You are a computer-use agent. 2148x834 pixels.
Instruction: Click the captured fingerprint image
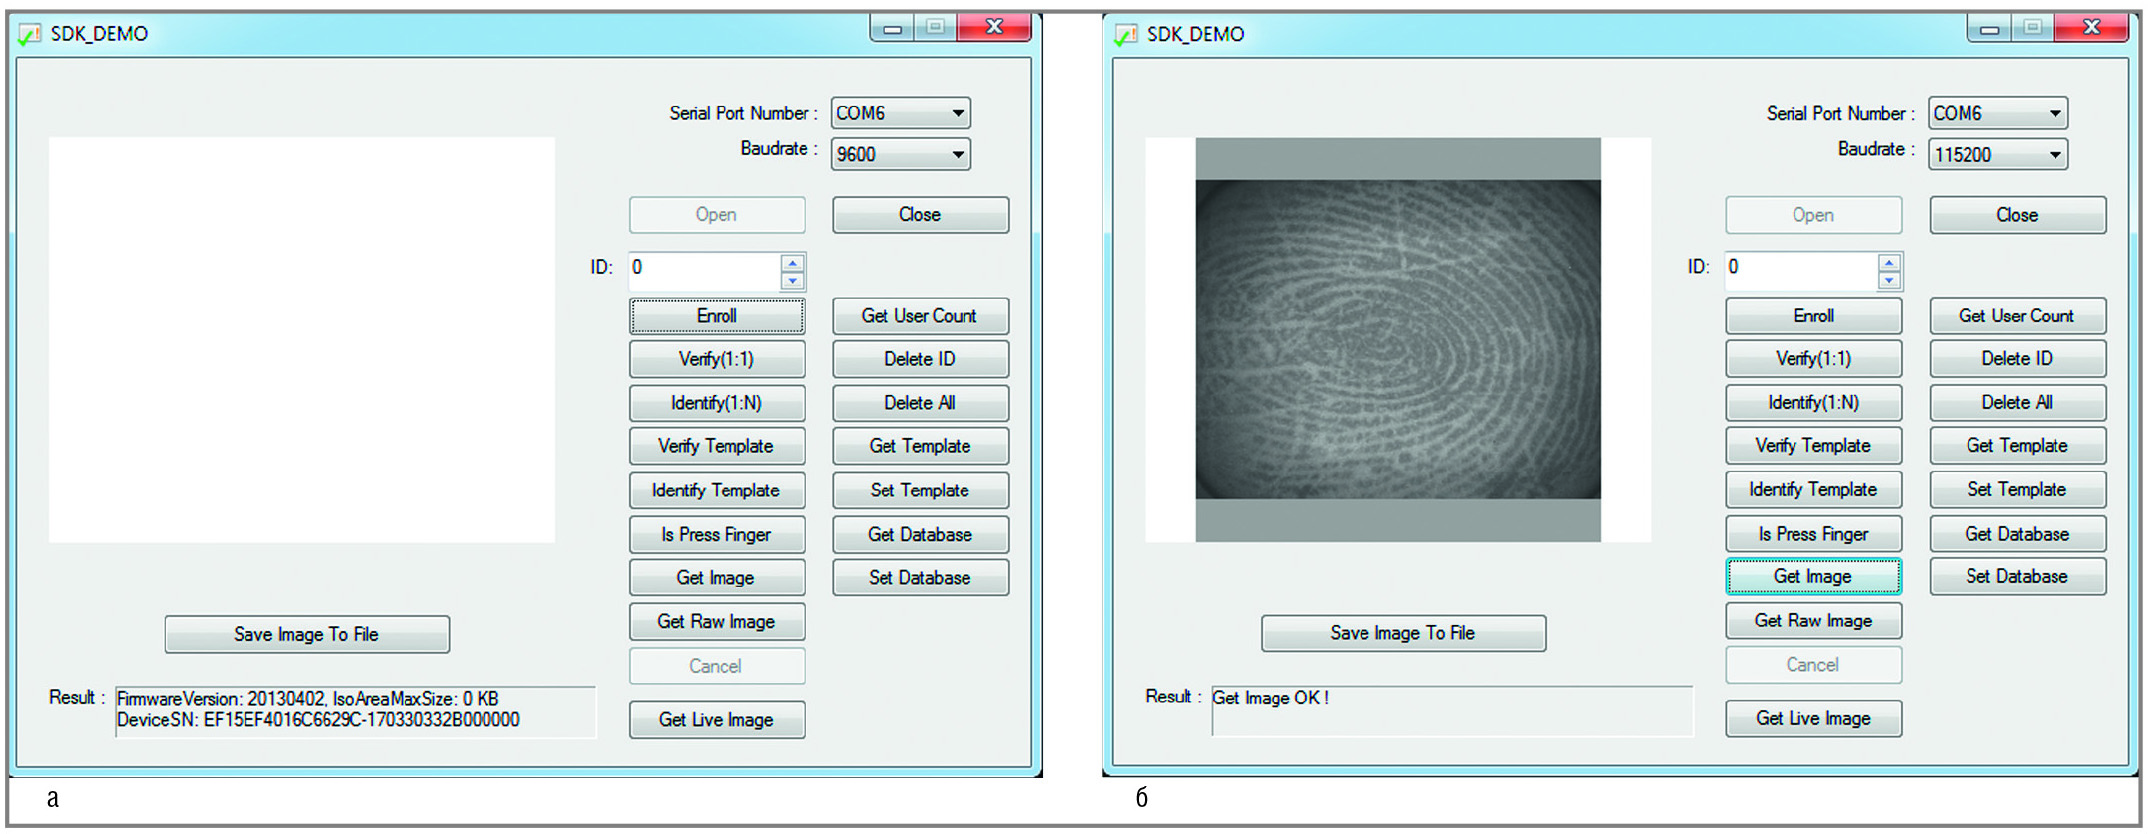[1397, 340]
